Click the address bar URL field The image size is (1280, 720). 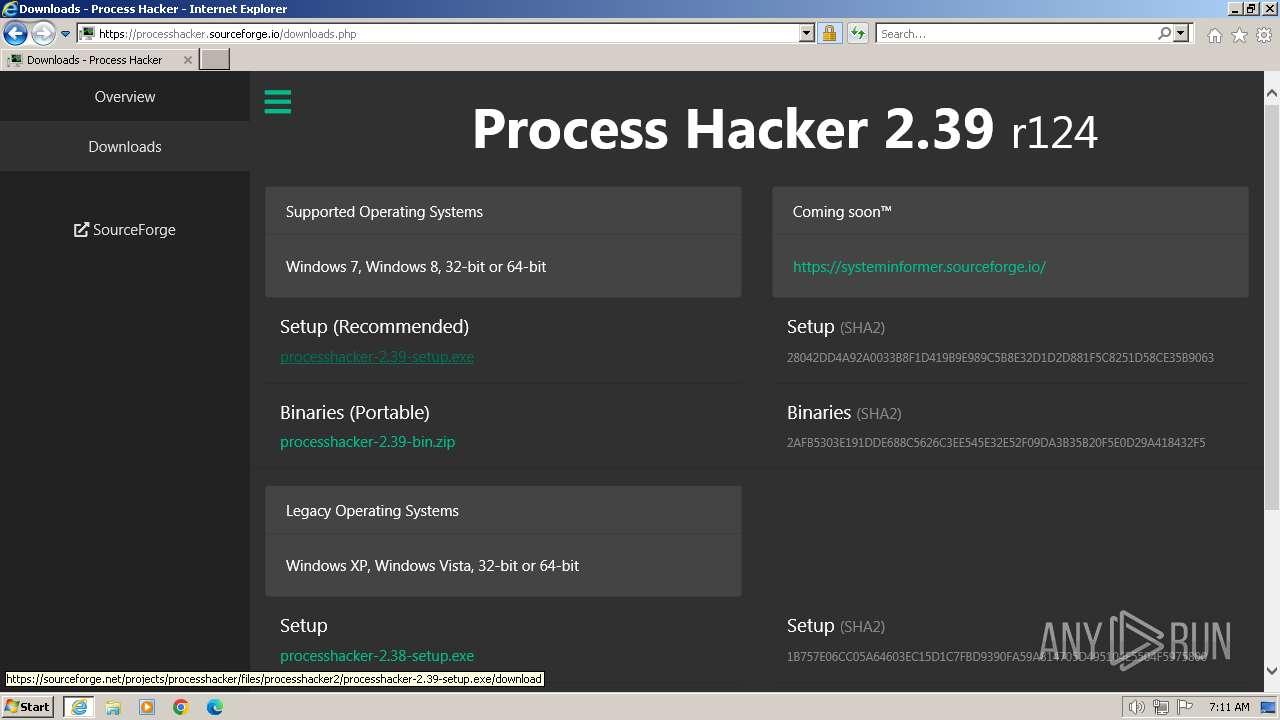(447, 33)
